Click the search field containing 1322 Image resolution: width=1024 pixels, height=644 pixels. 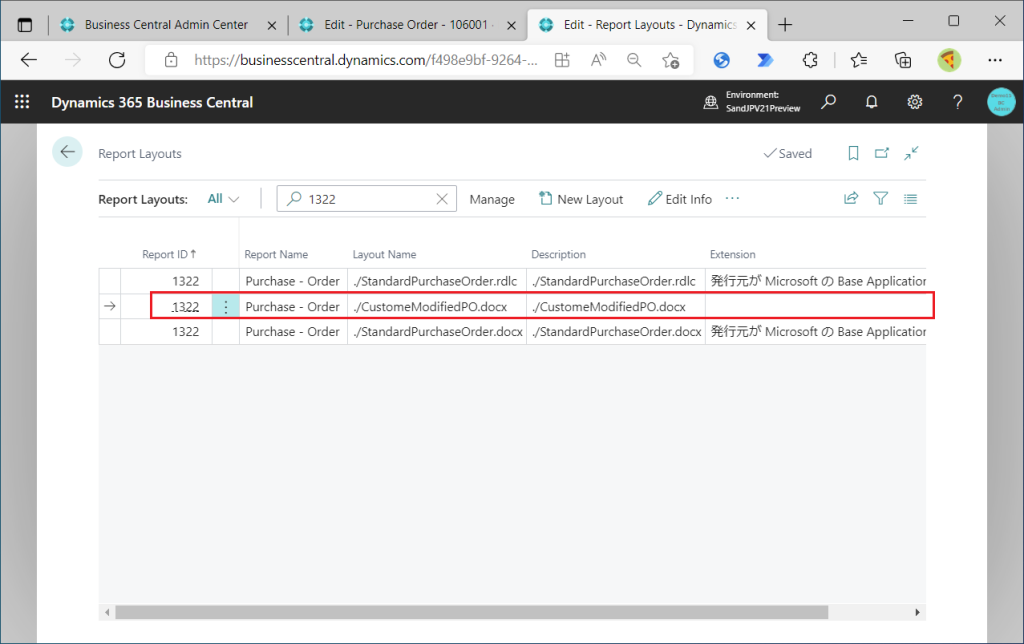pyautogui.click(x=366, y=199)
